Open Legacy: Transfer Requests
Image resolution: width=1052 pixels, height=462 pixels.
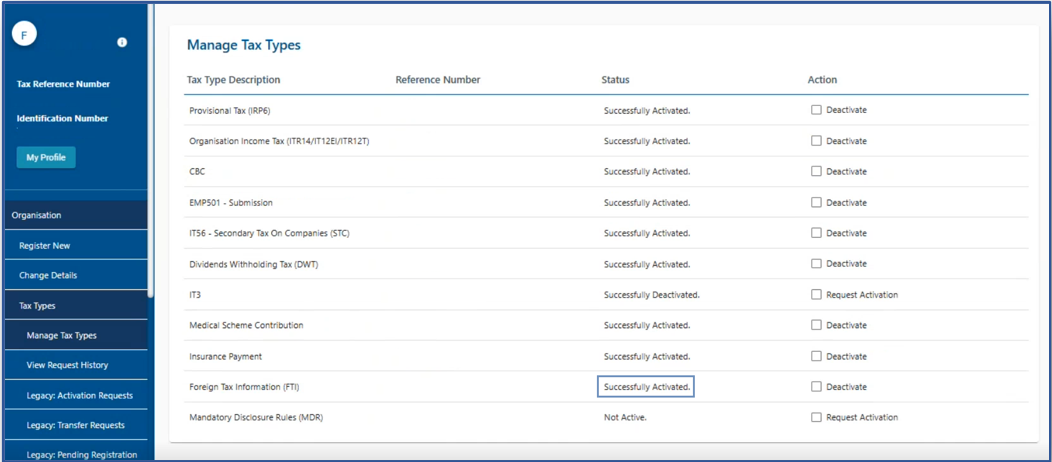click(75, 425)
